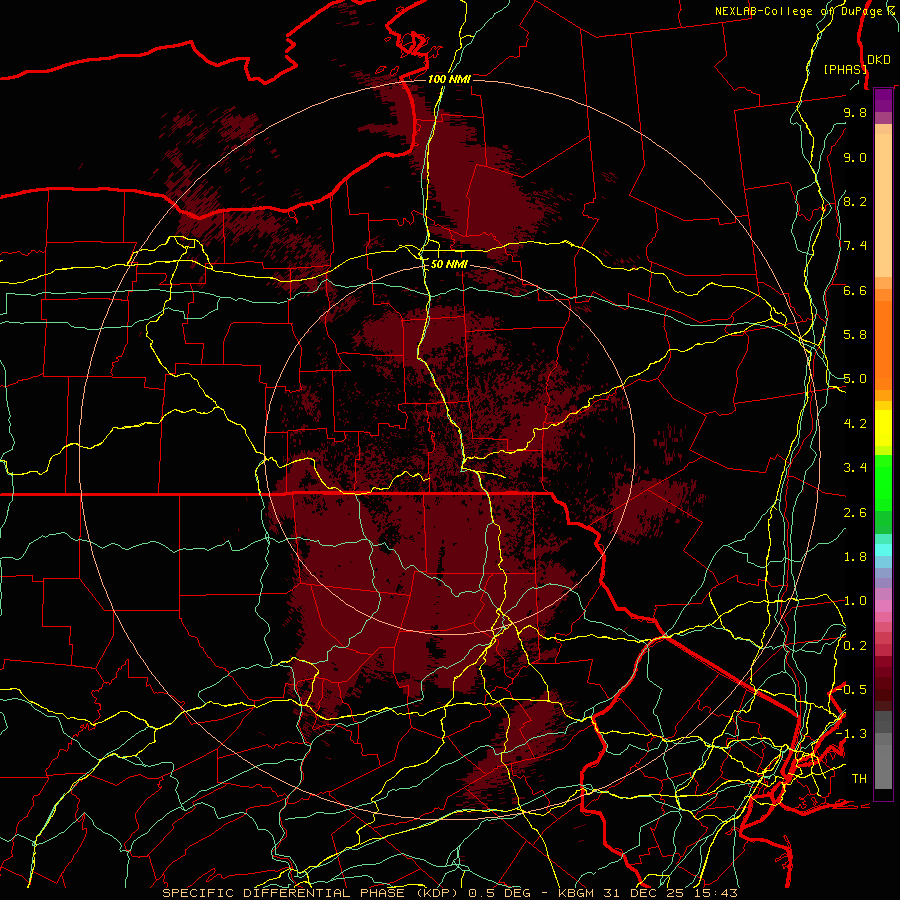Click the "100 NMI" range ring label
This screenshot has height=900, width=900.
tap(449, 79)
